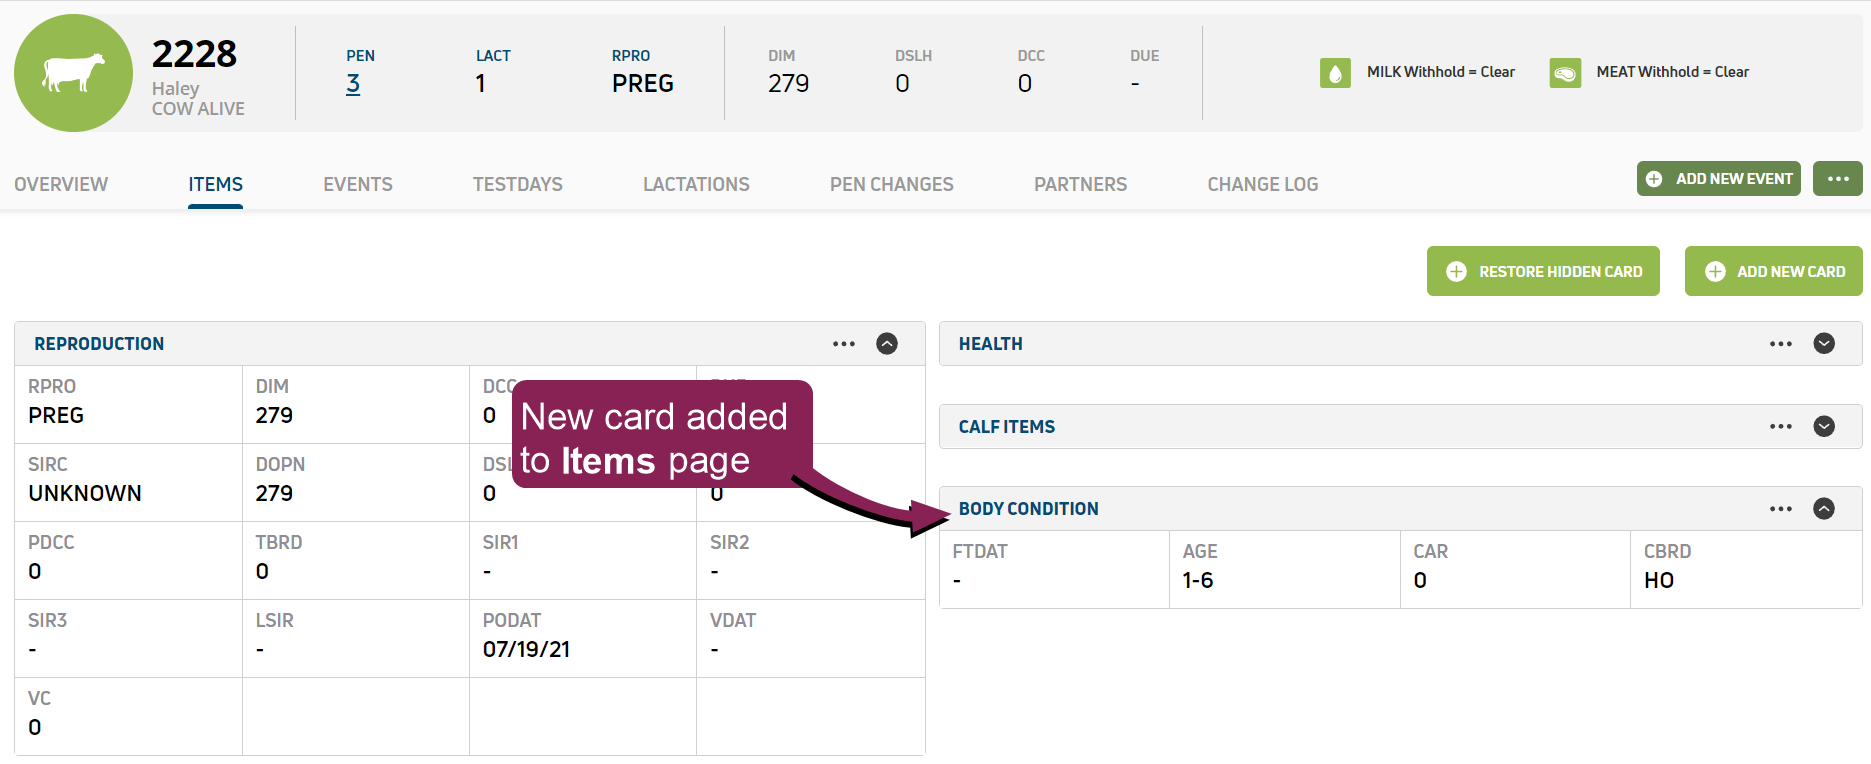Go to the Lactations tab
Image resolution: width=1871 pixels, height=764 pixels.
coord(696,185)
